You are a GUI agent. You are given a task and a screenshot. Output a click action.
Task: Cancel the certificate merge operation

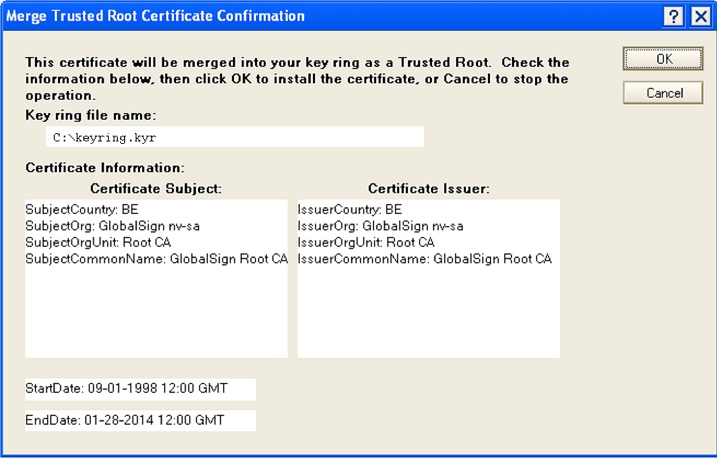tap(663, 93)
